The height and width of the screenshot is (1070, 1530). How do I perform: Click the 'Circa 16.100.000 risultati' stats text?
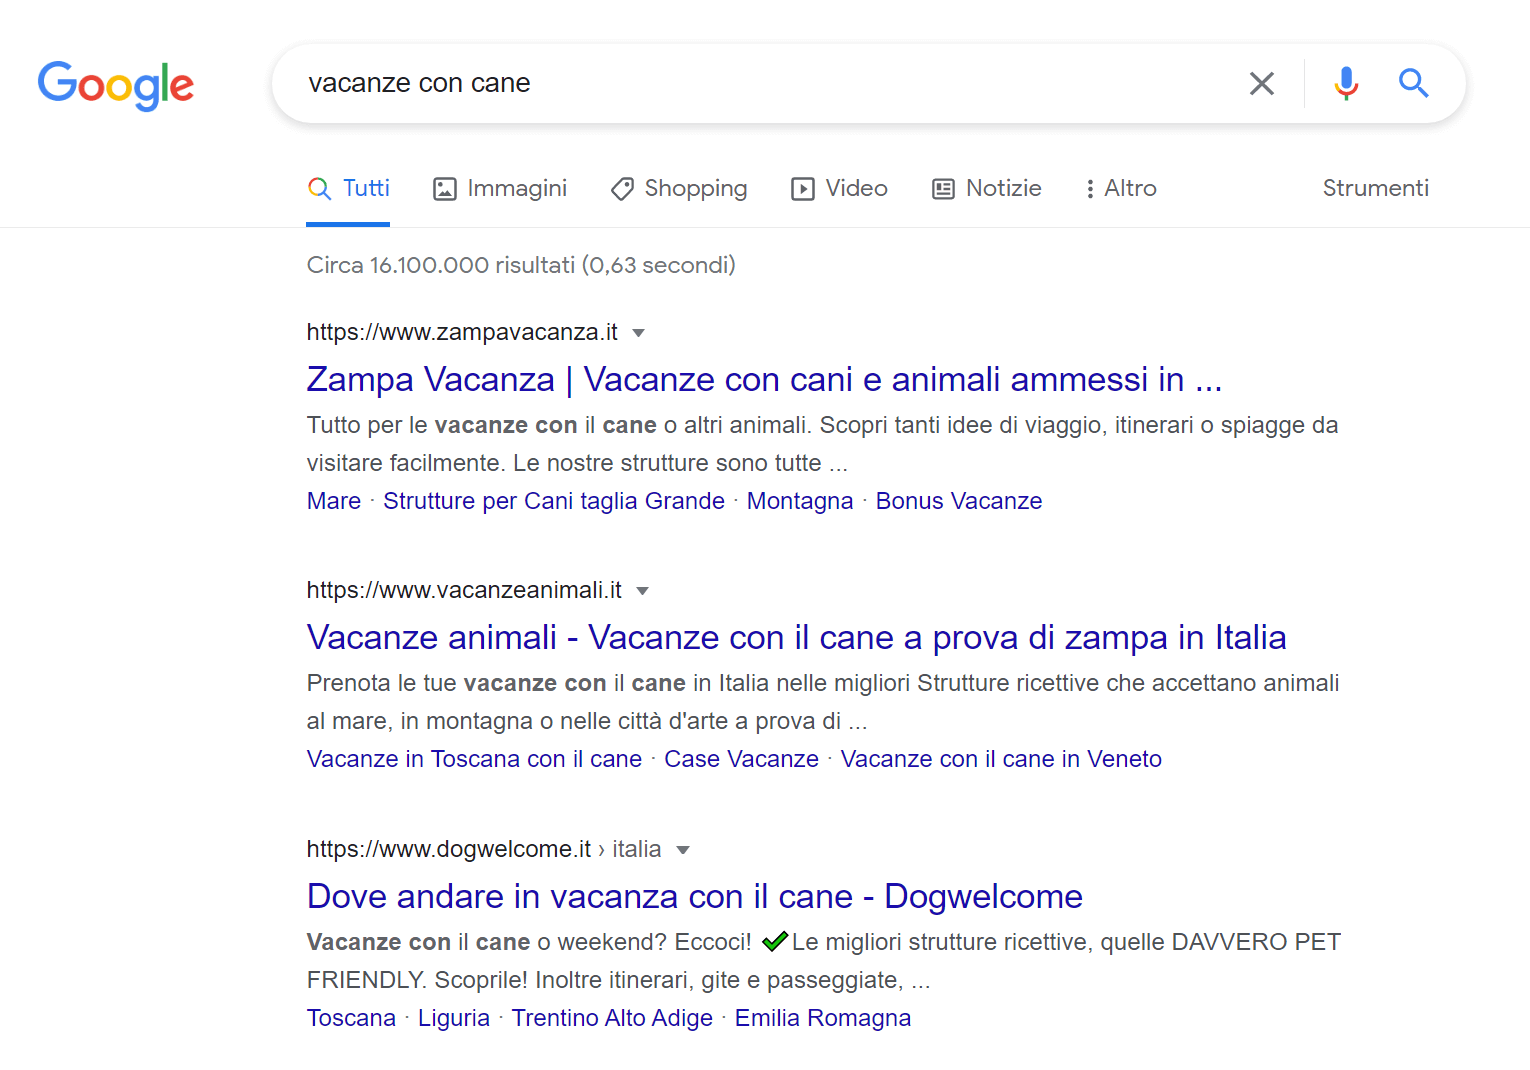[x=521, y=265]
